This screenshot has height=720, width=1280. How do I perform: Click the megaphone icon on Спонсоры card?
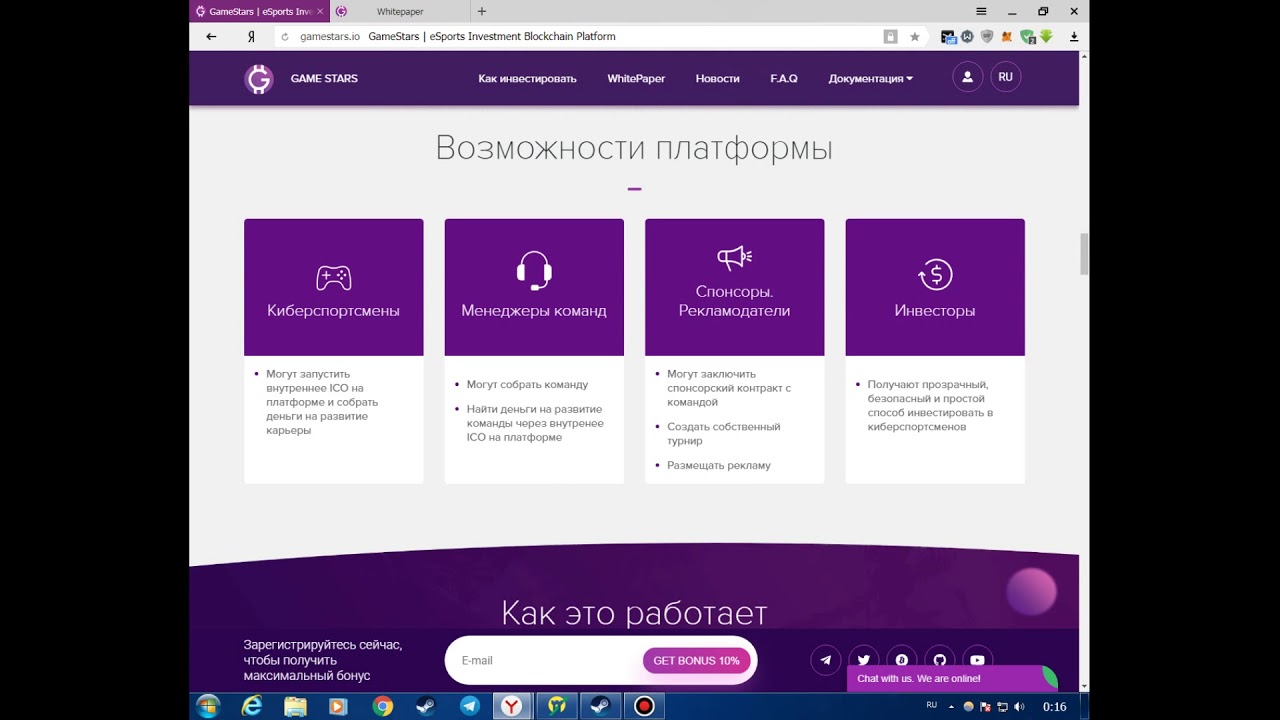coord(734,258)
